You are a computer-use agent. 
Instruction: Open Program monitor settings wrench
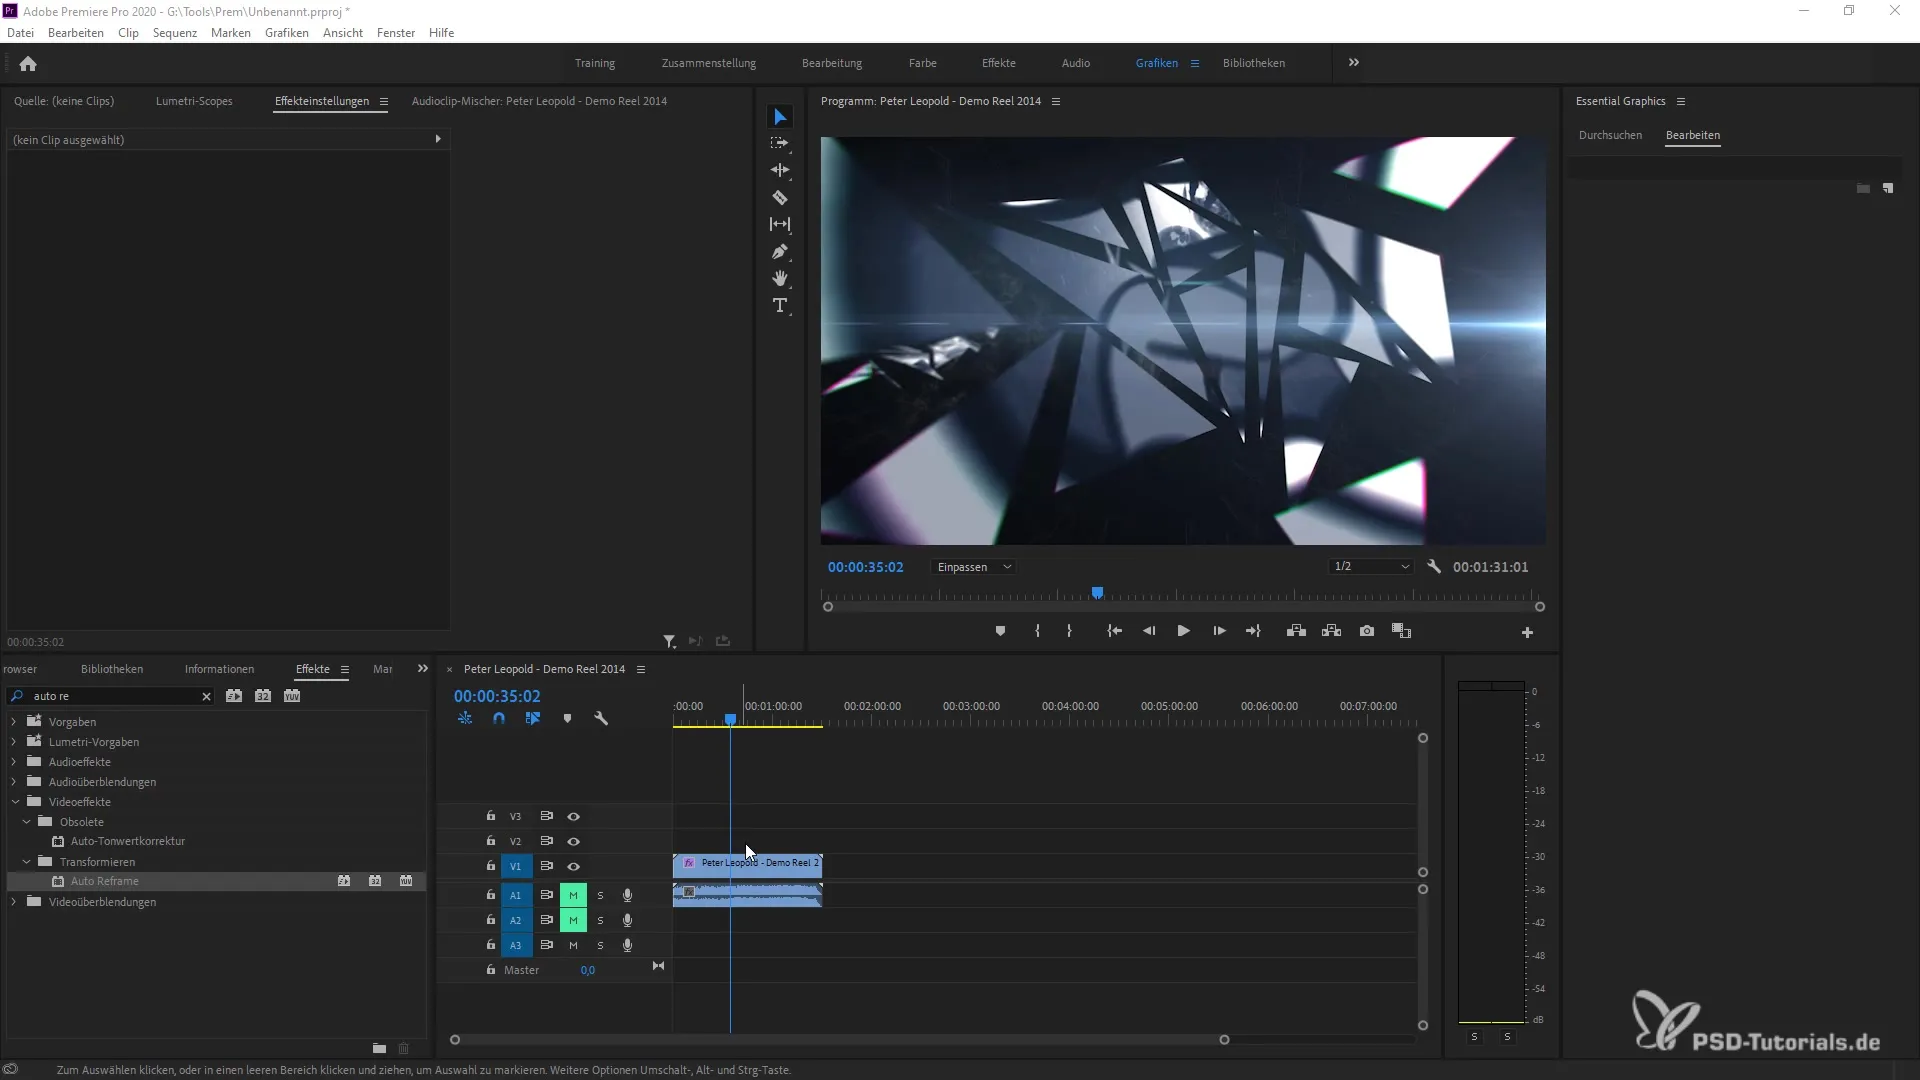[1434, 567]
